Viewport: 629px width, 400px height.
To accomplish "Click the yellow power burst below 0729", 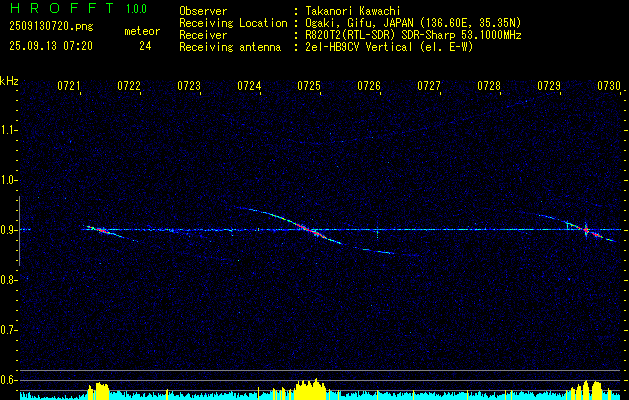I will (586, 390).
